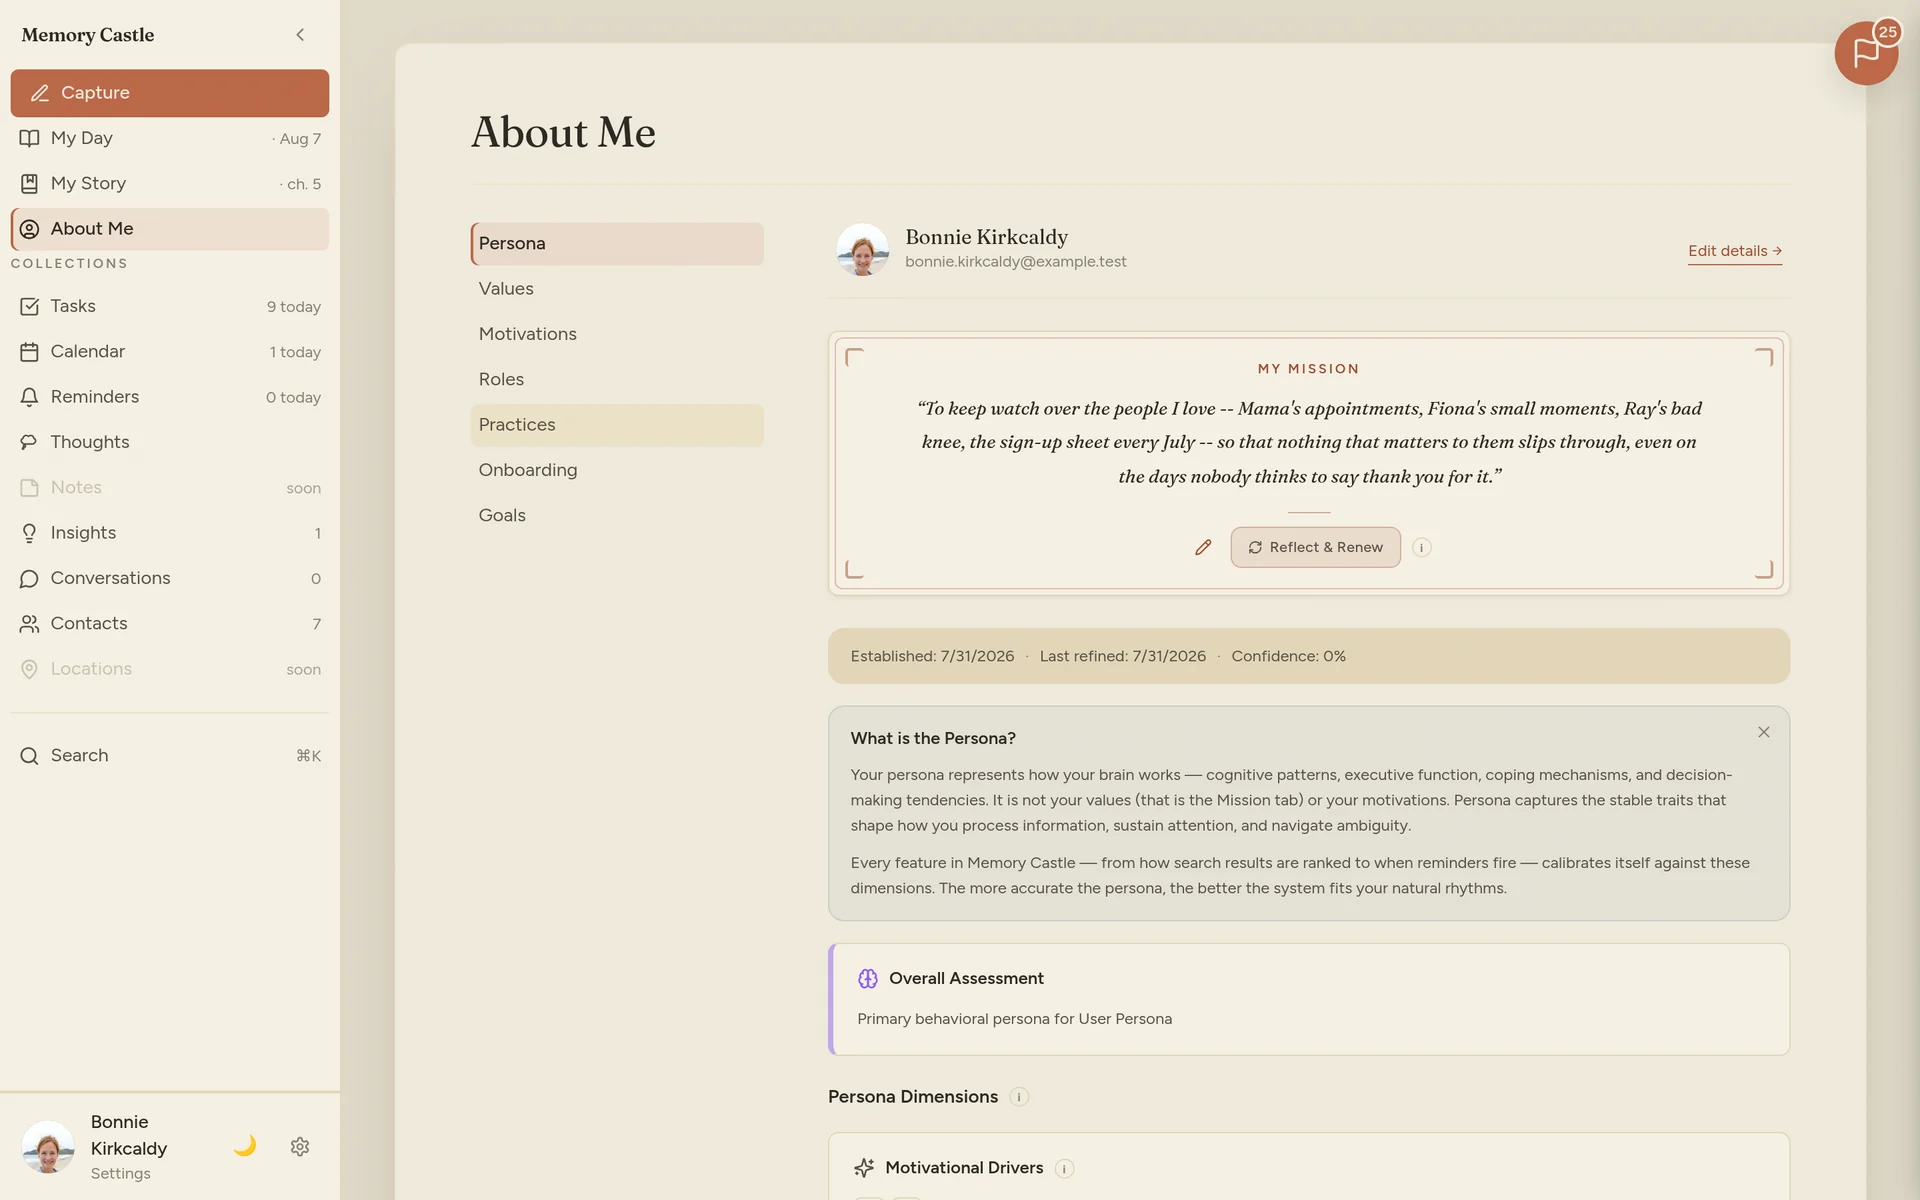This screenshot has height=1200, width=1920.
Task: Select the Roles tab
Action: tap(617, 380)
